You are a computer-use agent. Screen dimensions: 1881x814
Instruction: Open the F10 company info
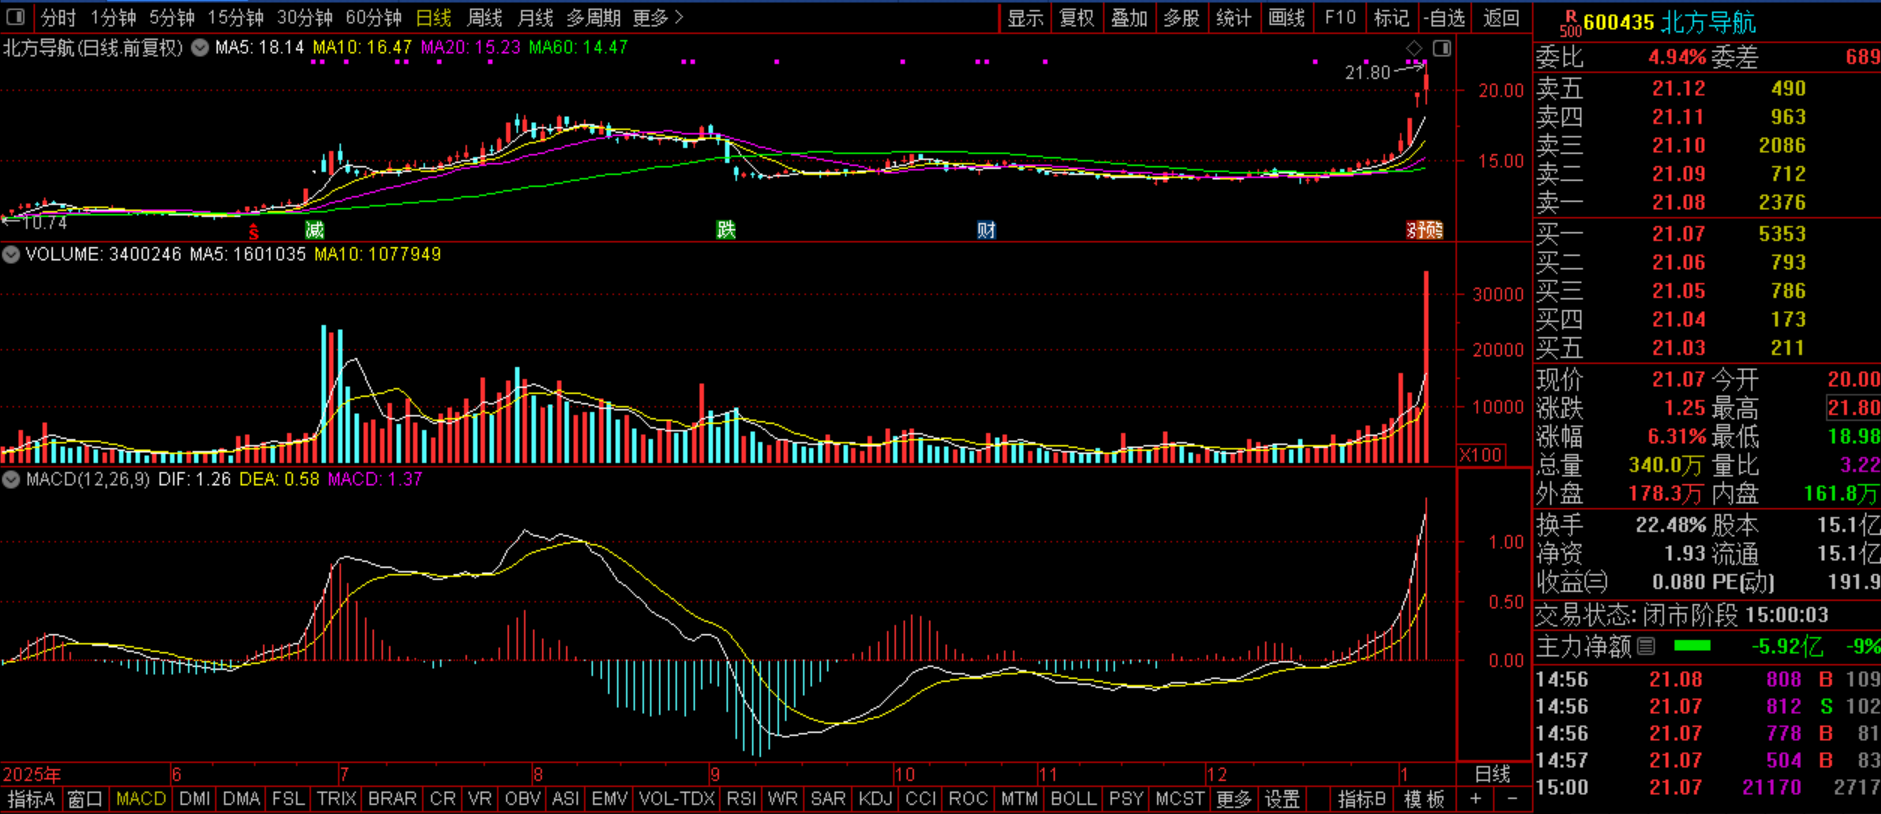click(x=1340, y=17)
